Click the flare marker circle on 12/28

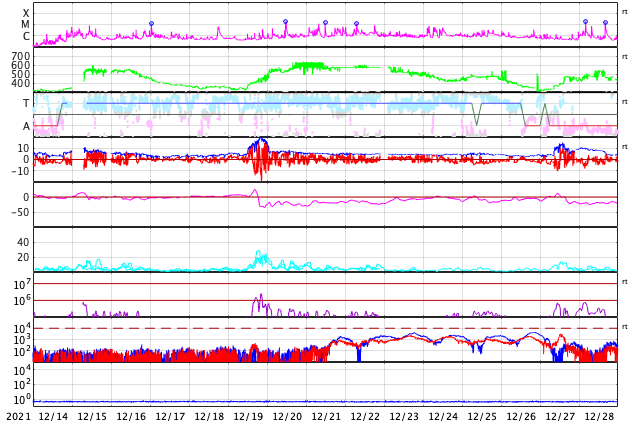tap(605, 23)
